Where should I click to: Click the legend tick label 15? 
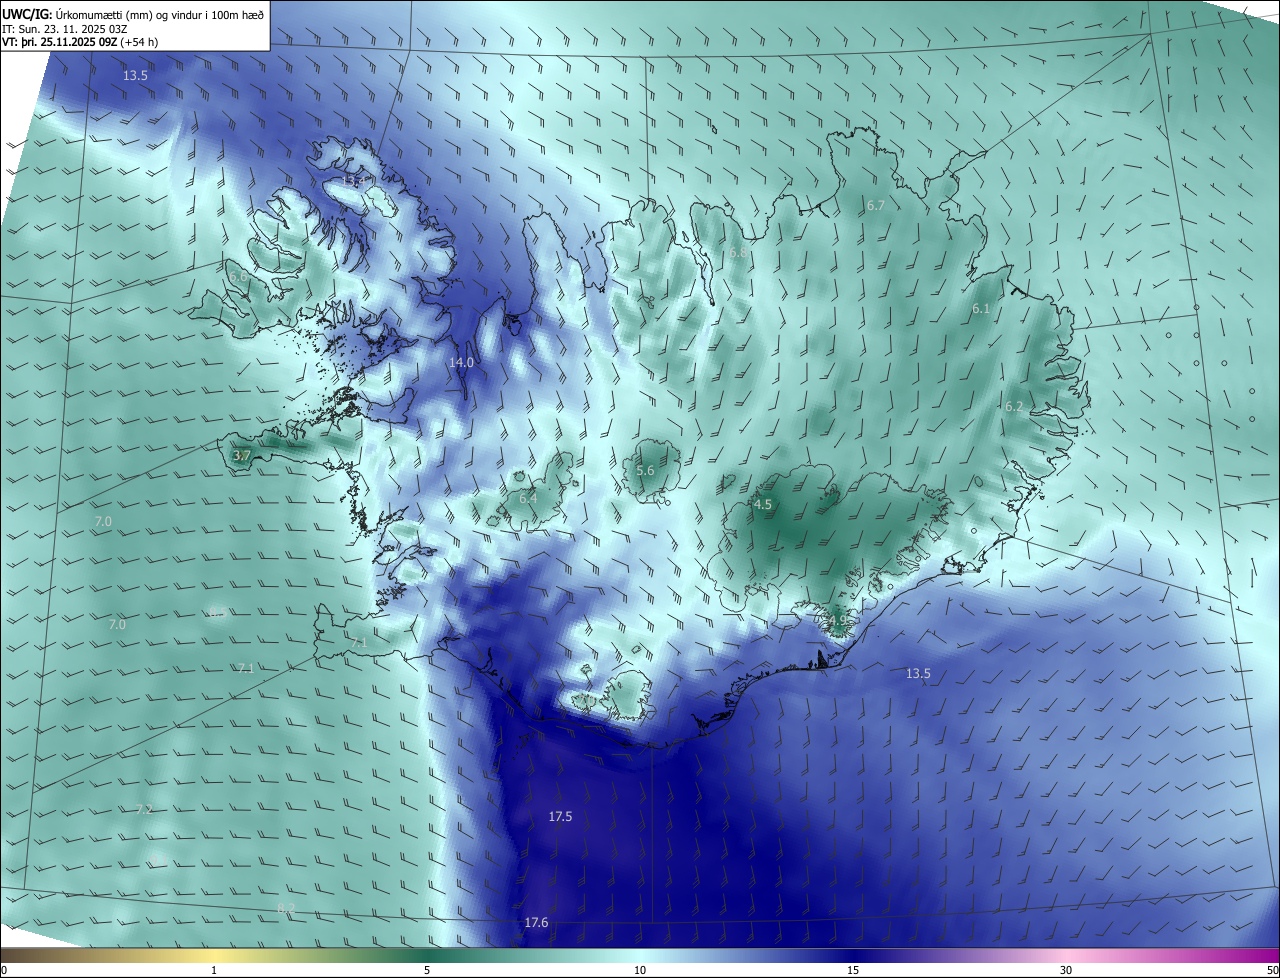(853, 970)
